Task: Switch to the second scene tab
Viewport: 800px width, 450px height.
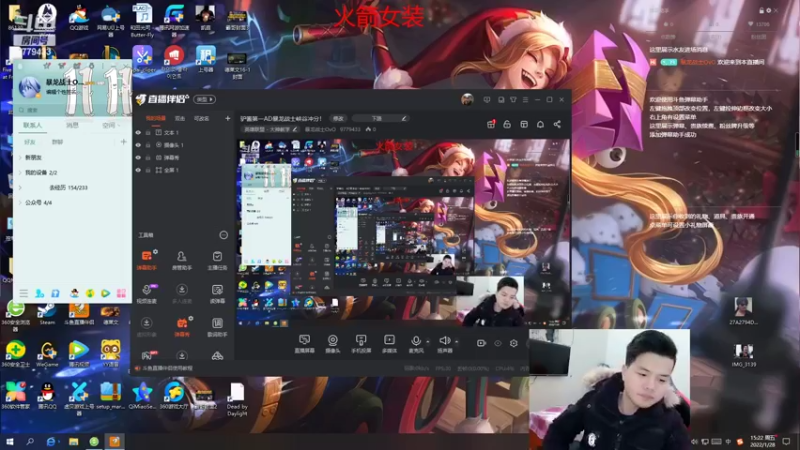Action: (x=180, y=118)
